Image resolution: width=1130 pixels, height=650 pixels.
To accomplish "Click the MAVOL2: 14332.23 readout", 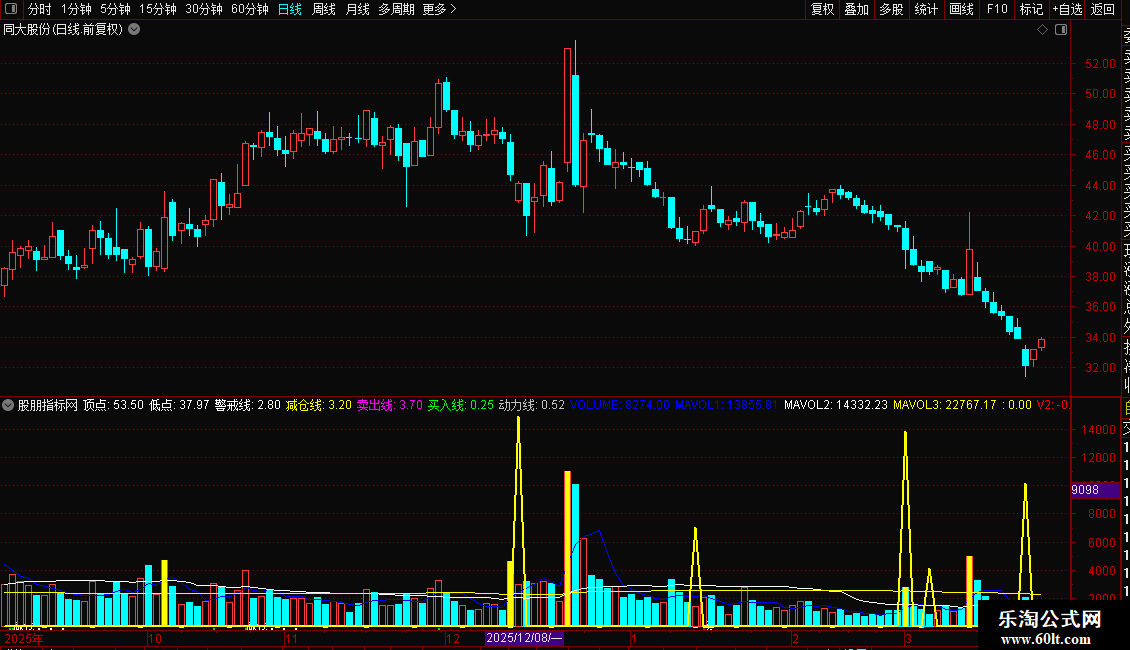I will [836, 405].
